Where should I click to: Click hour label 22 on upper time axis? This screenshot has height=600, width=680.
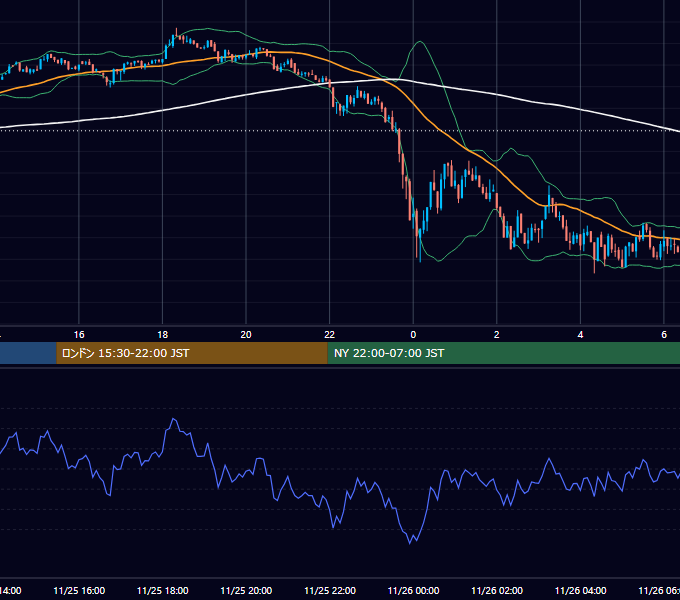point(330,335)
